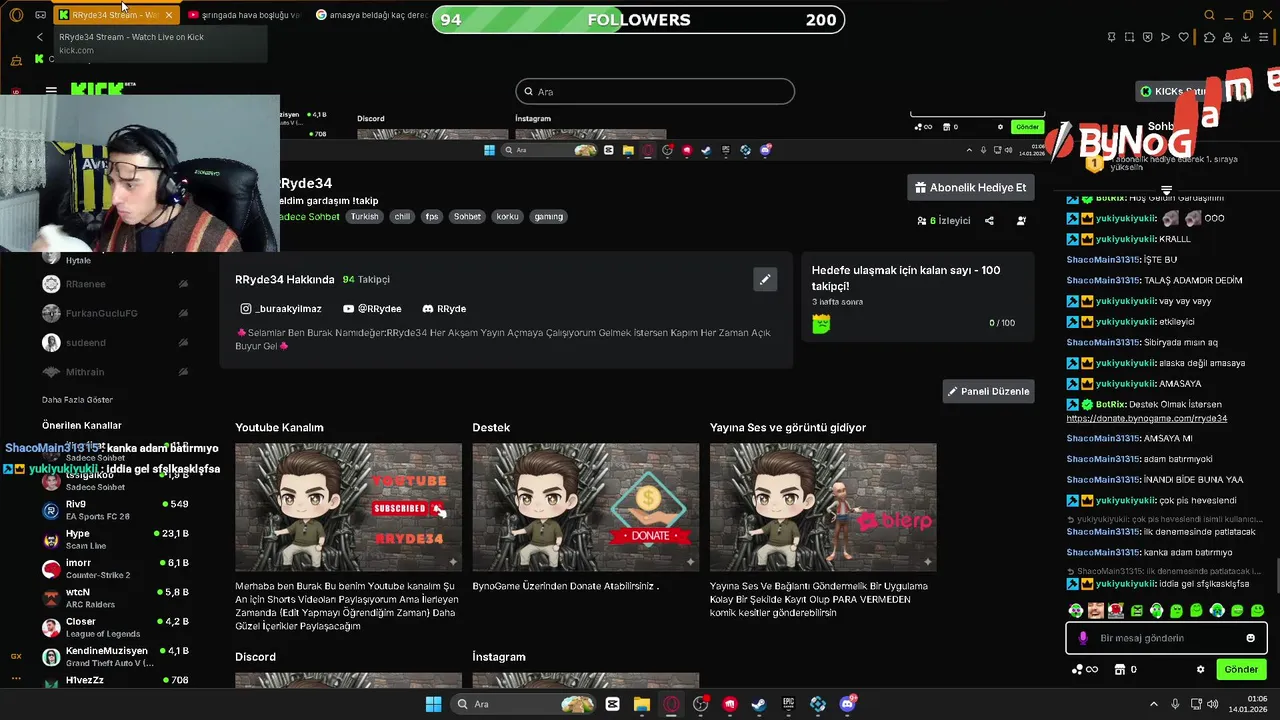Image resolution: width=1280 pixels, height=720 pixels.
Task: Edit channel About section pencil icon
Action: tap(765, 279)
